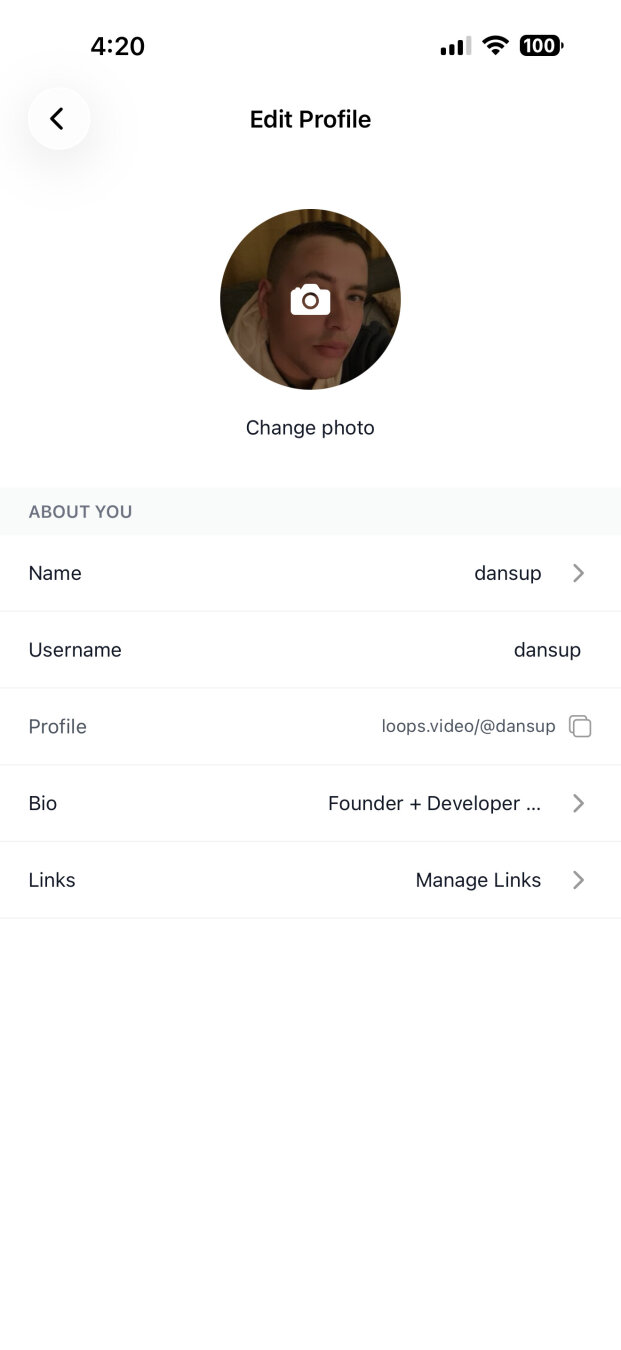Image resolution: width=621 pixels, height=1350 pixels.
Task: Open Bio editor via its chevron
Action: pyautogui.click(x=578, y=803)
